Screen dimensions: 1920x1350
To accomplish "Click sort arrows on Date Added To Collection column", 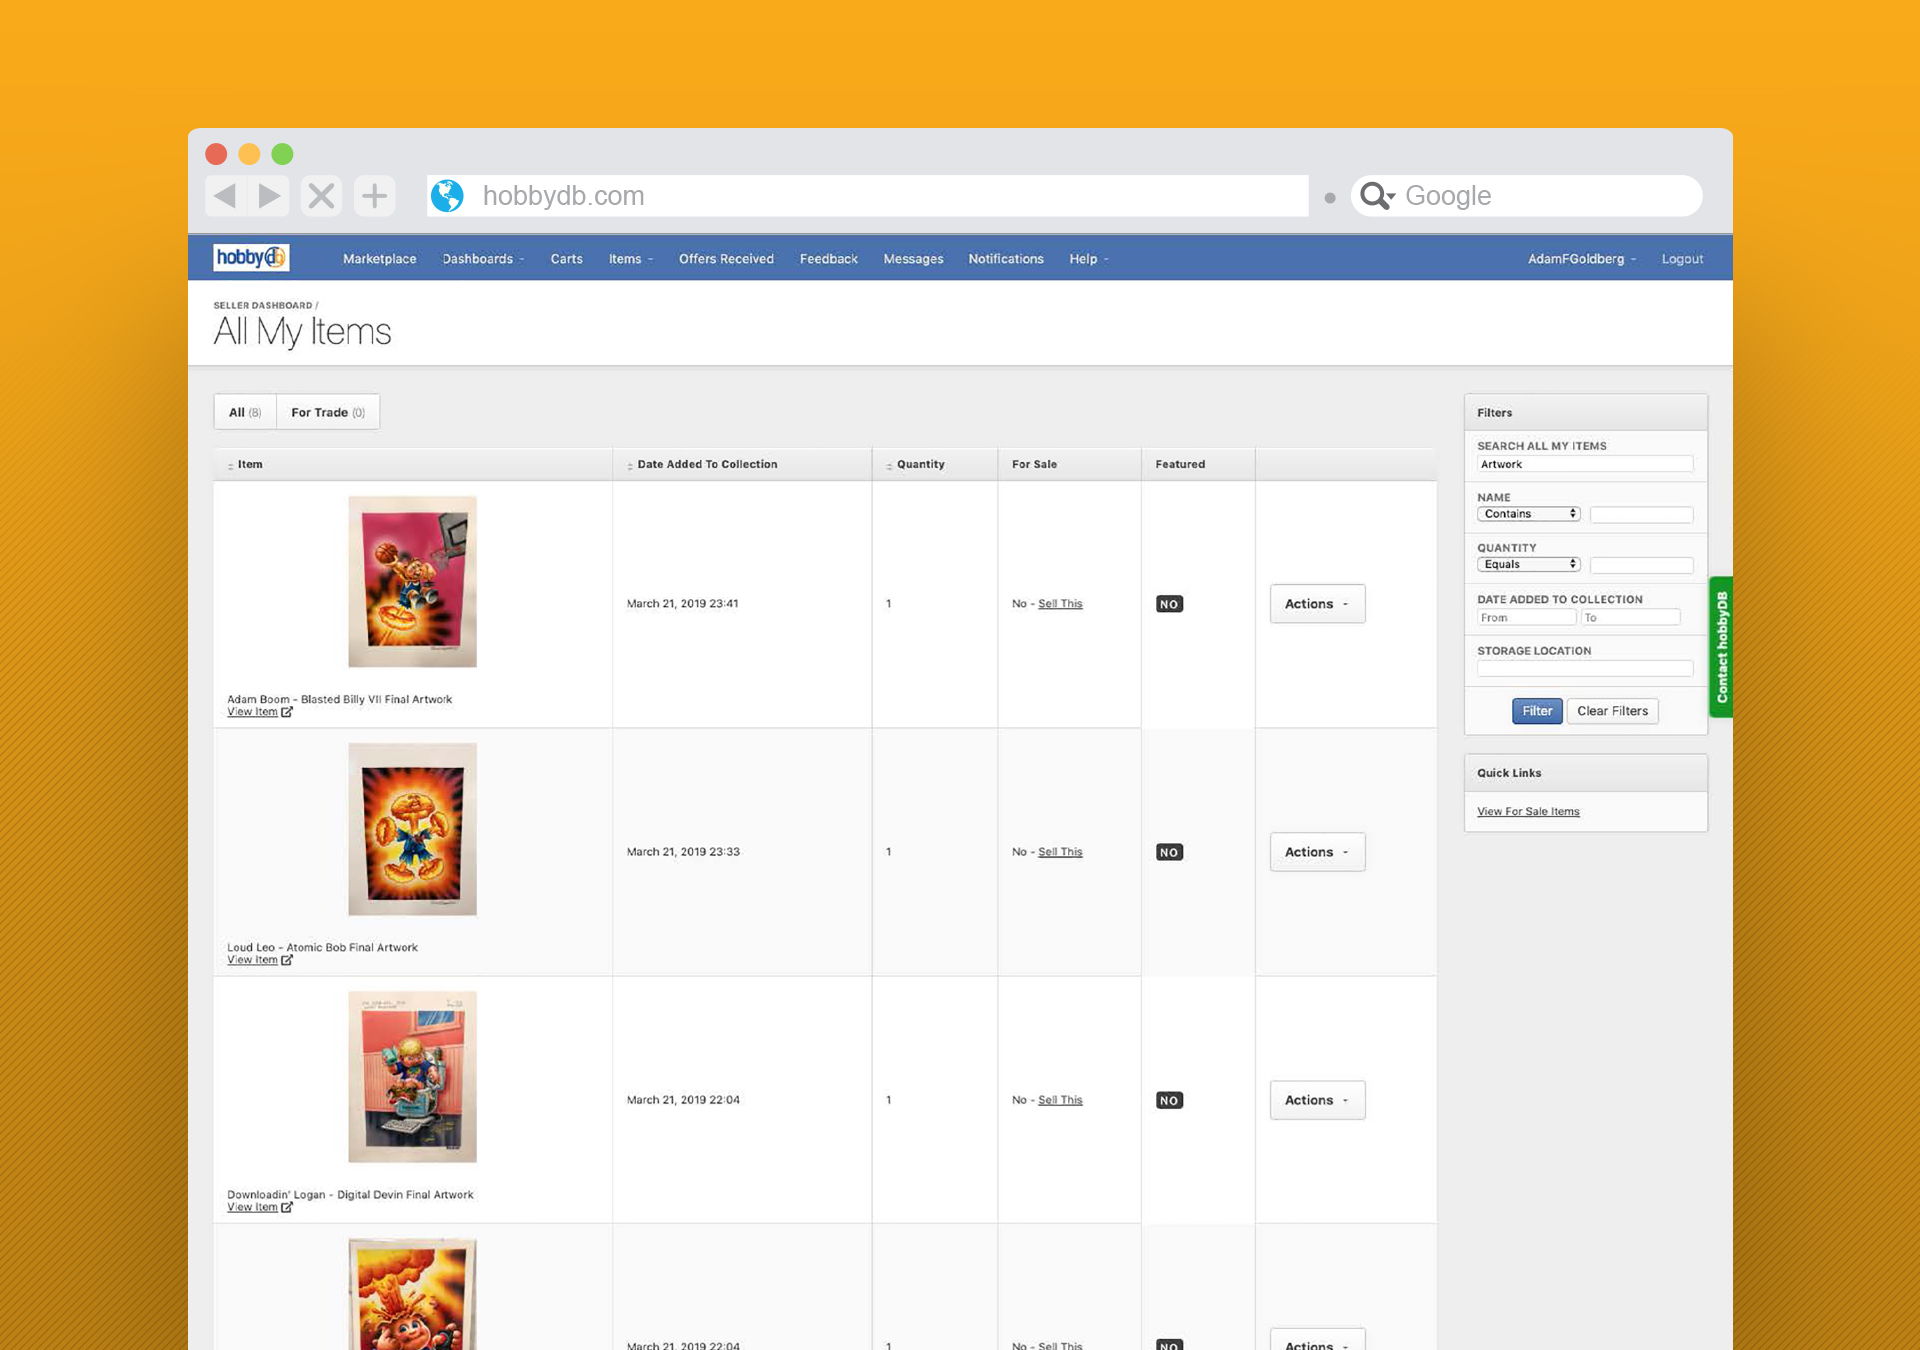I will click(630, 465).
